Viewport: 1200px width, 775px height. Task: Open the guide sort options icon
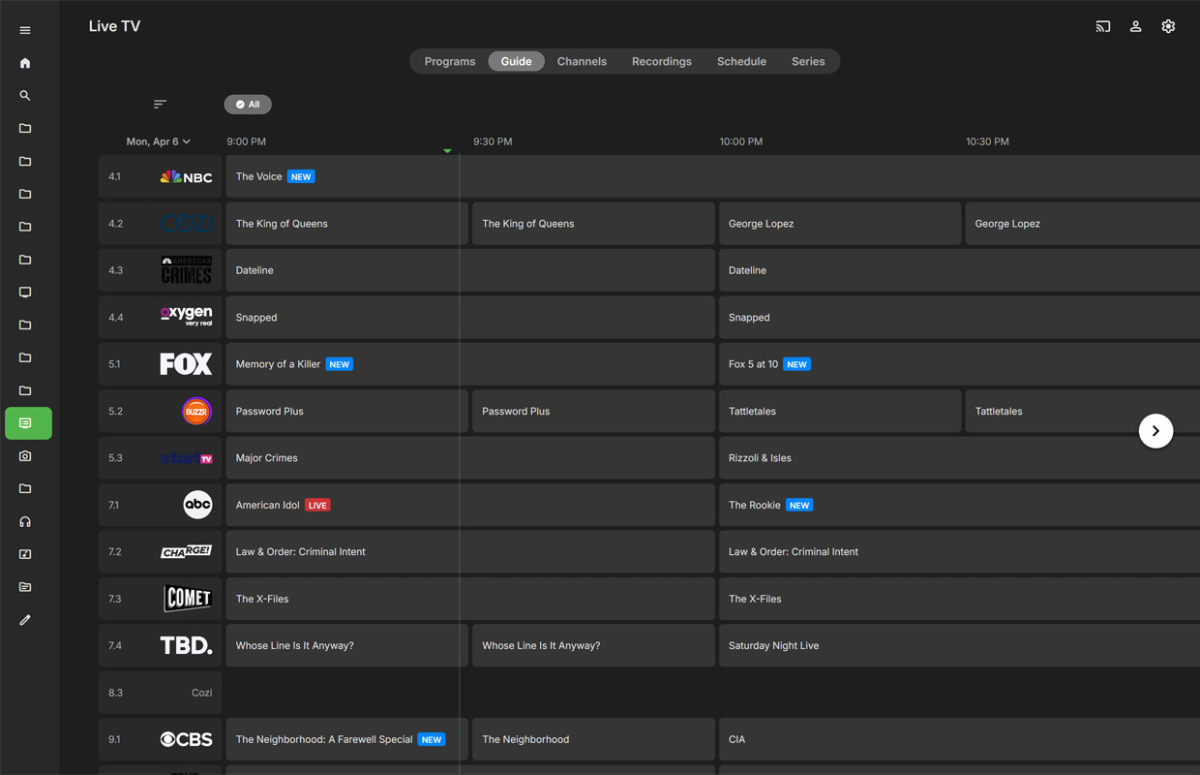(x=160, y=104)
